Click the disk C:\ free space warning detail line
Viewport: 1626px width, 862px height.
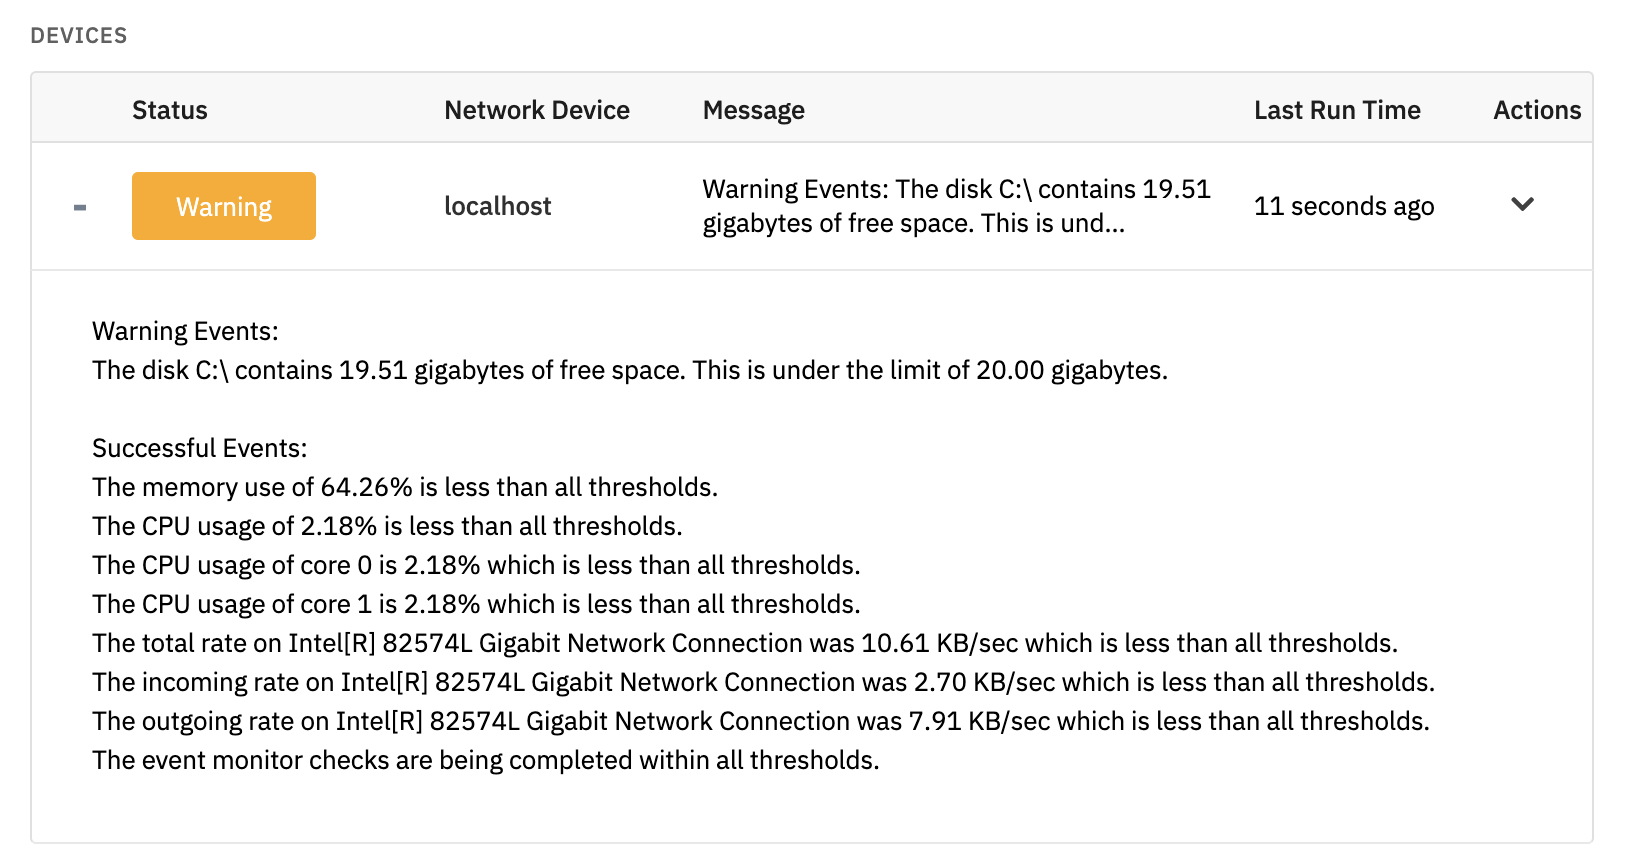coord(630,370)
